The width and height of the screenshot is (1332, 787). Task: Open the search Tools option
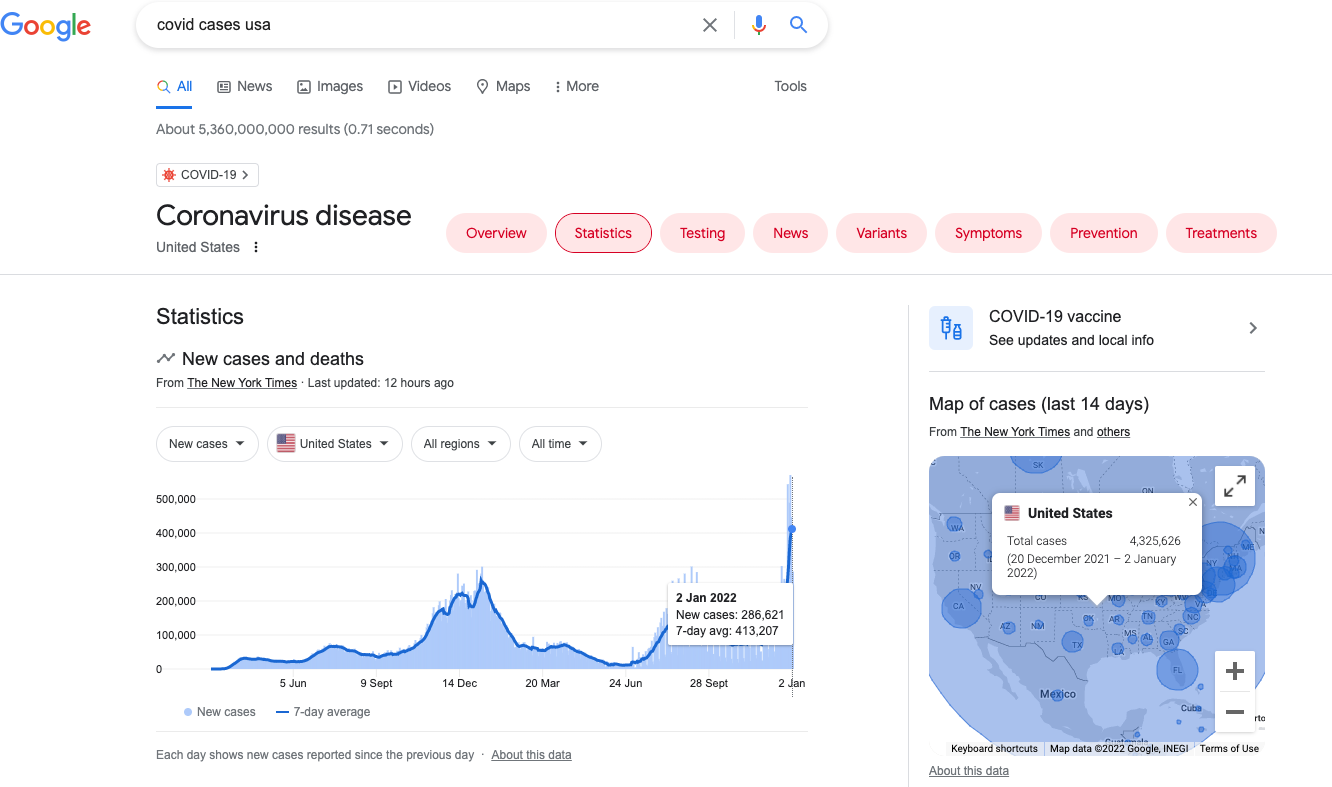coord(790,87)
